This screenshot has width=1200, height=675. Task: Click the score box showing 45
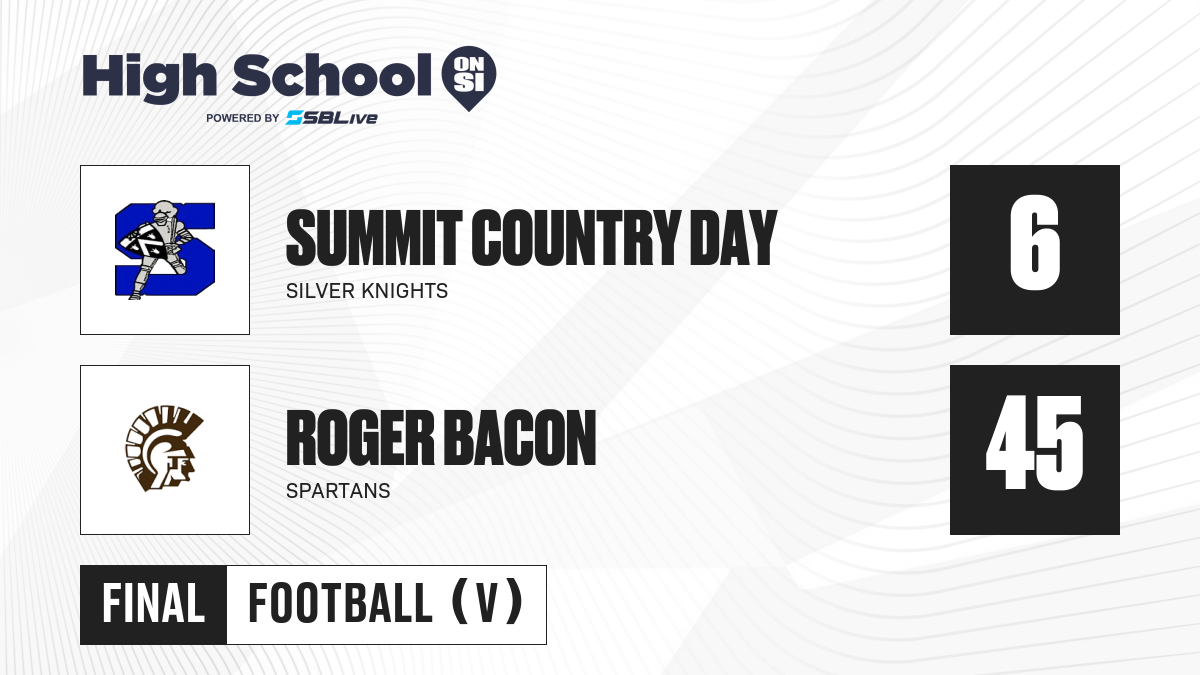[1035, 450]
